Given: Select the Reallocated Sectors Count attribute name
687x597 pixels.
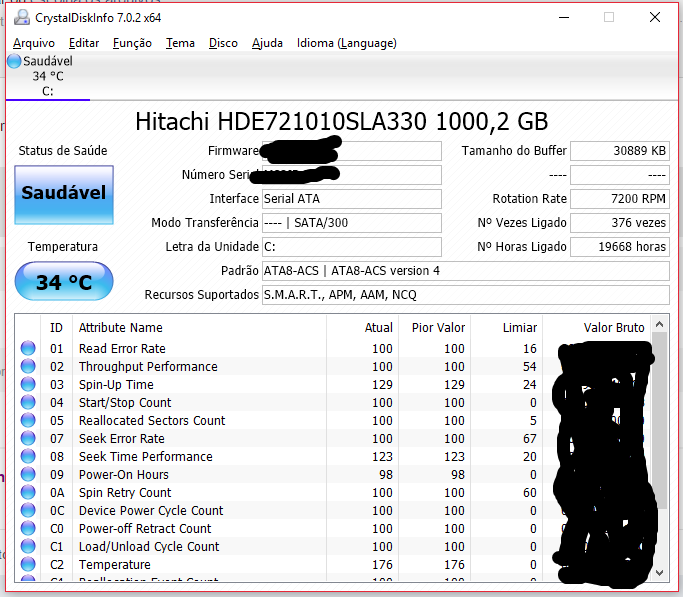Looking at the screenshot, I should coord(152,420).
